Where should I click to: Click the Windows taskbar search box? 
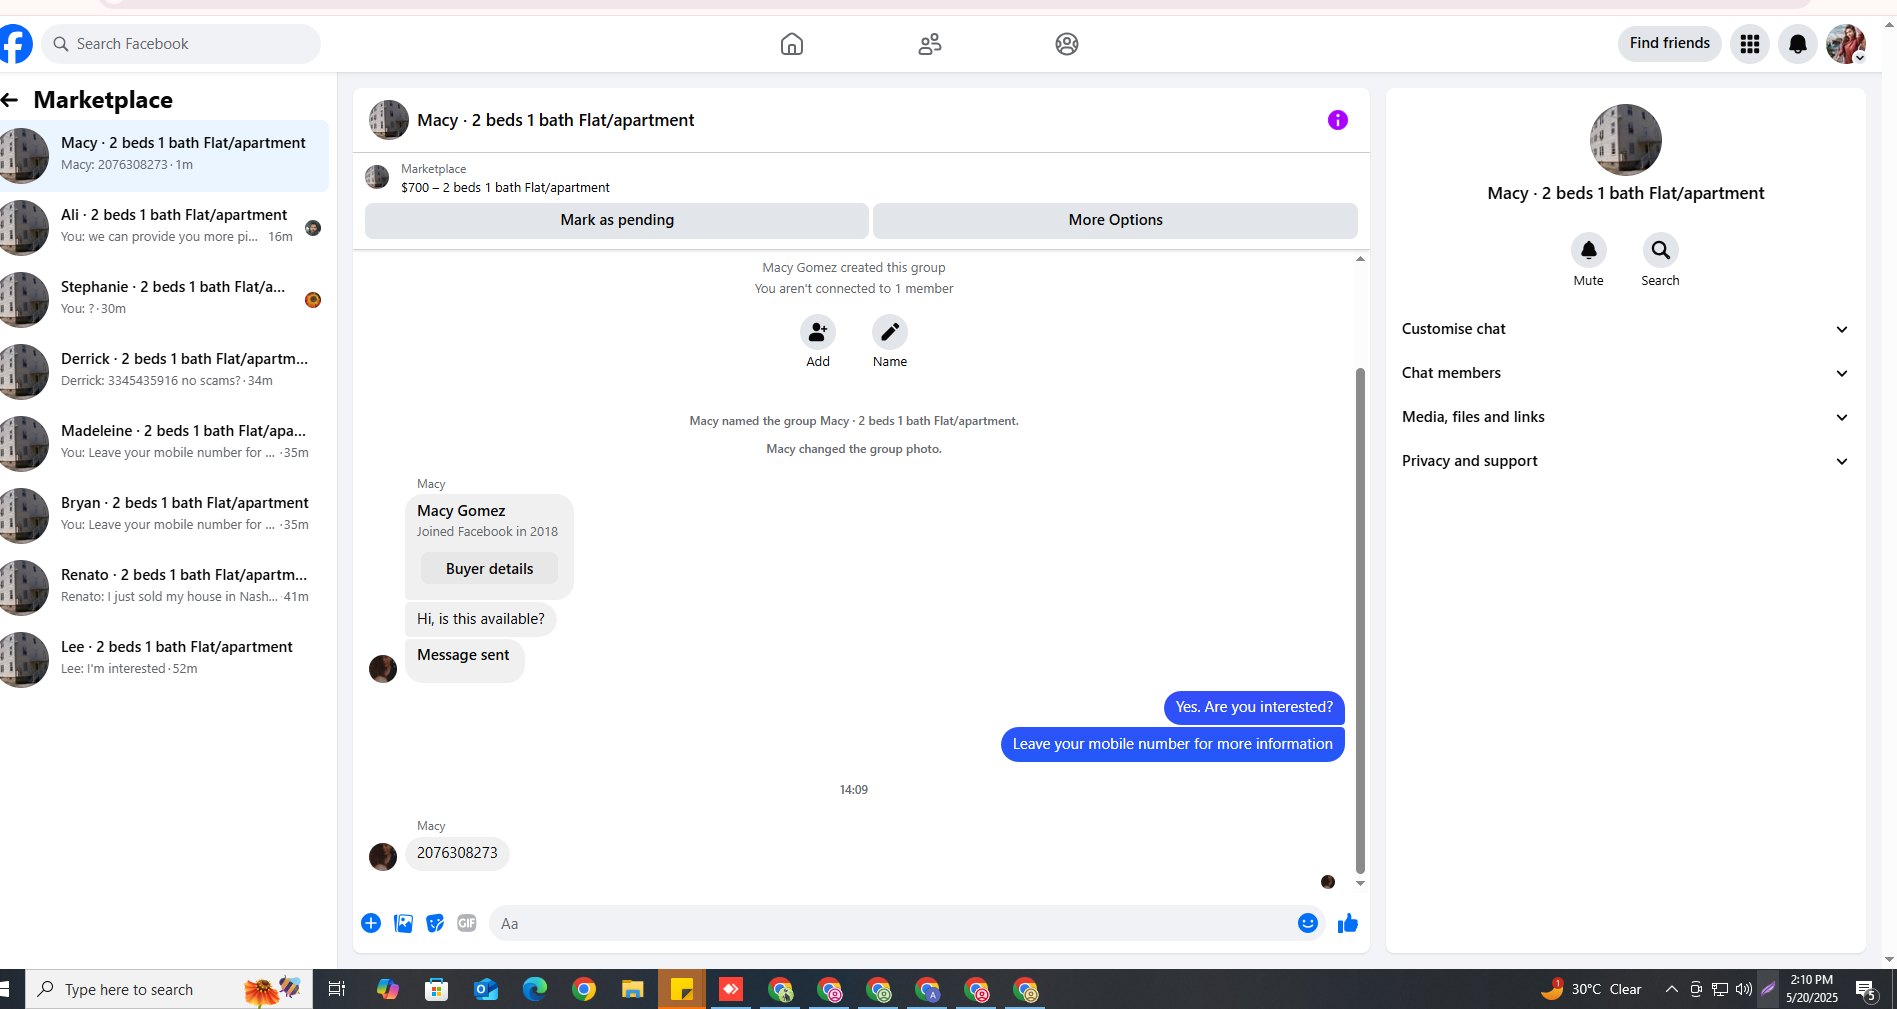coord(169,990)
